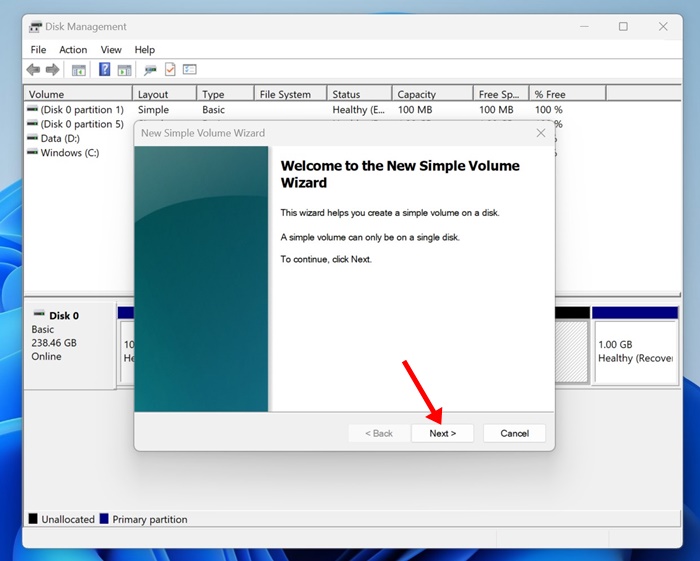Viewport: 700px width, 561px height.
Task: Click the disk drive toolbar icon
Action: point(150,70)
